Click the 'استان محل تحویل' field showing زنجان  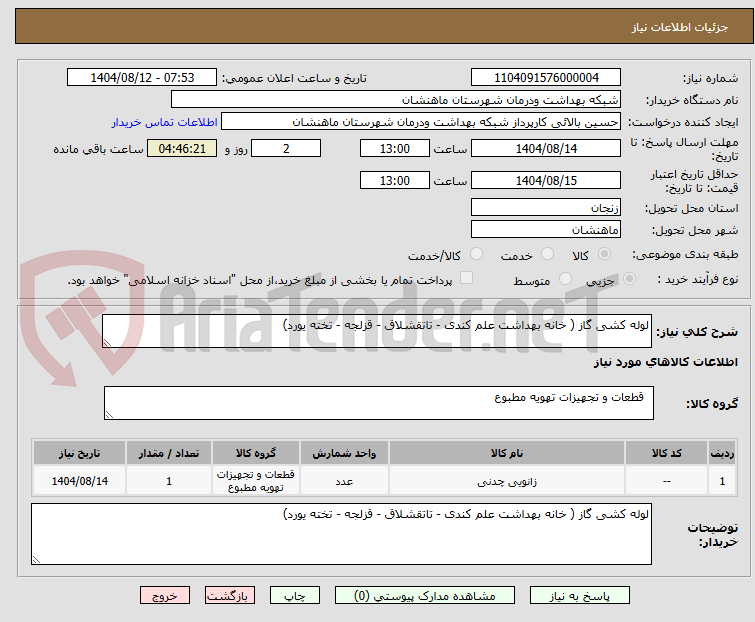click(x=545, y=208)
